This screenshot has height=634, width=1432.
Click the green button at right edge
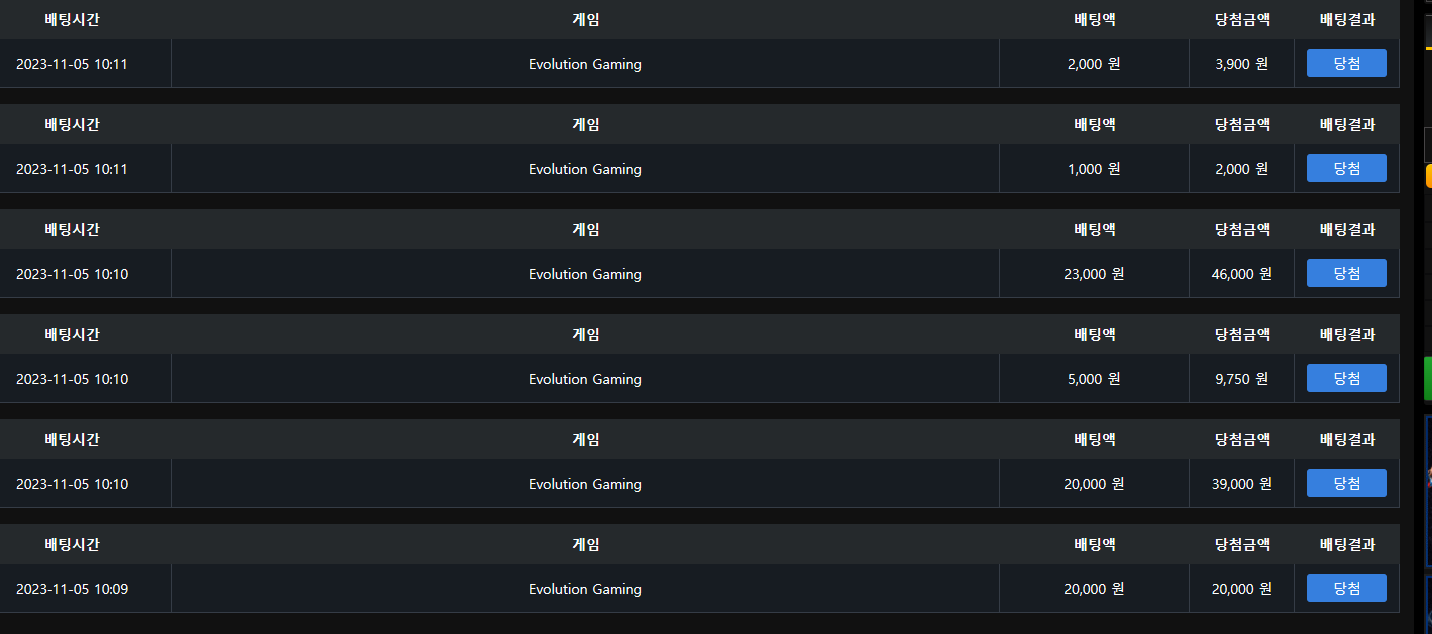pos(1428,378)
